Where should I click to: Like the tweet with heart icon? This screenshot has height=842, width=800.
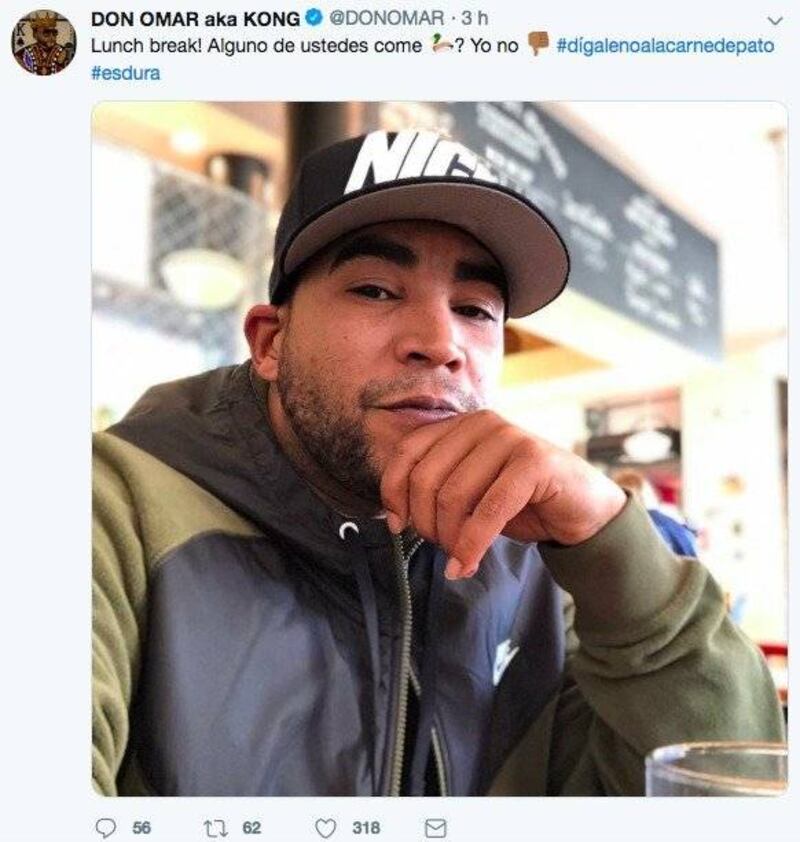pos(325,828)
